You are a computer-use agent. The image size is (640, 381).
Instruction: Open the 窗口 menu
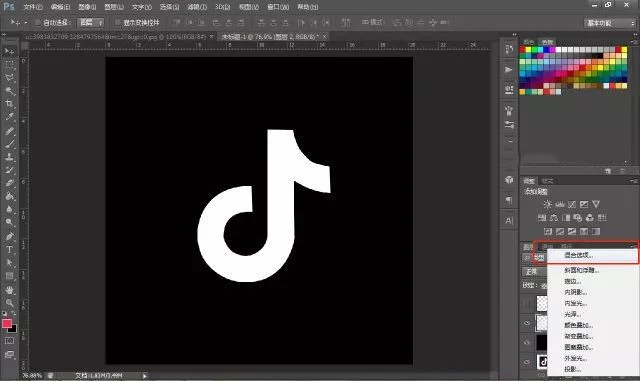278,7
